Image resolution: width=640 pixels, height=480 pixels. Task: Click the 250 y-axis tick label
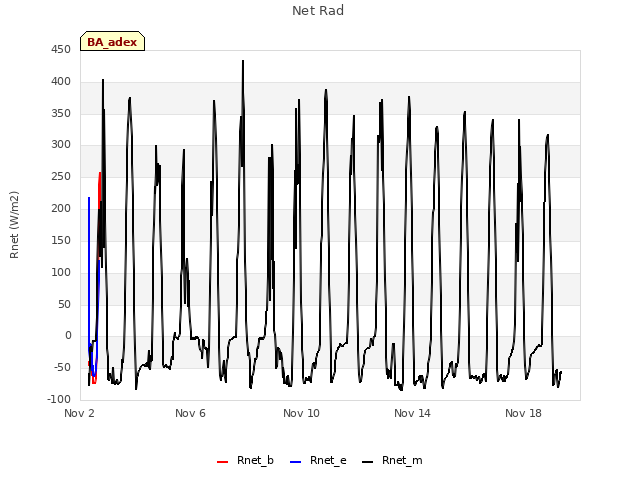click(61, 177)
